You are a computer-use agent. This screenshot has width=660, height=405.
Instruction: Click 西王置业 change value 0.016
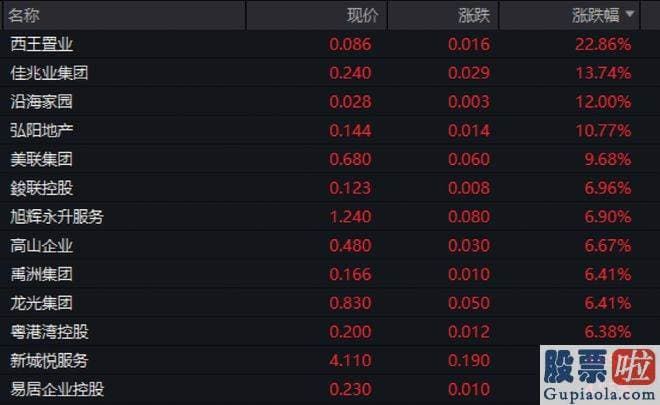point(469,44)
